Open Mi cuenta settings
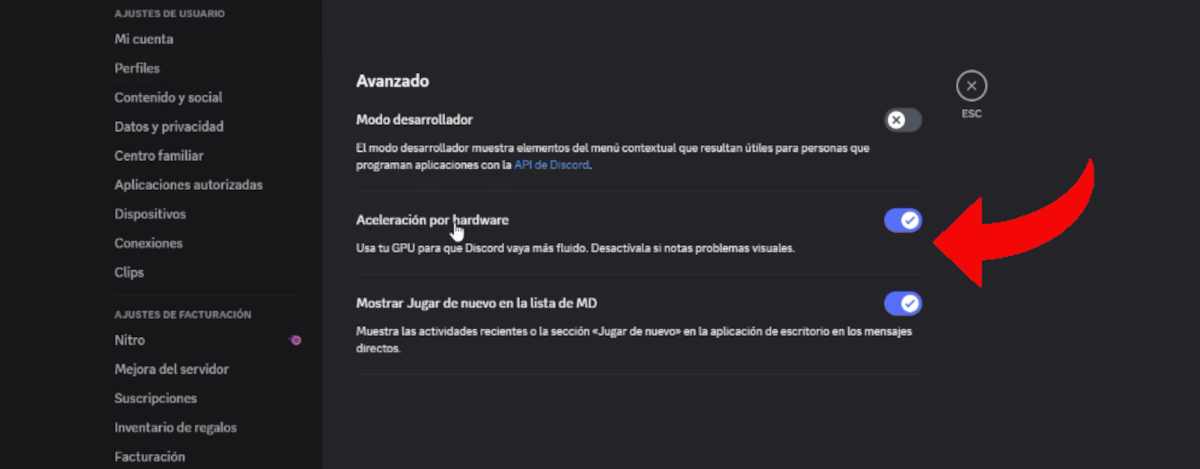 [x=144, y=39]
